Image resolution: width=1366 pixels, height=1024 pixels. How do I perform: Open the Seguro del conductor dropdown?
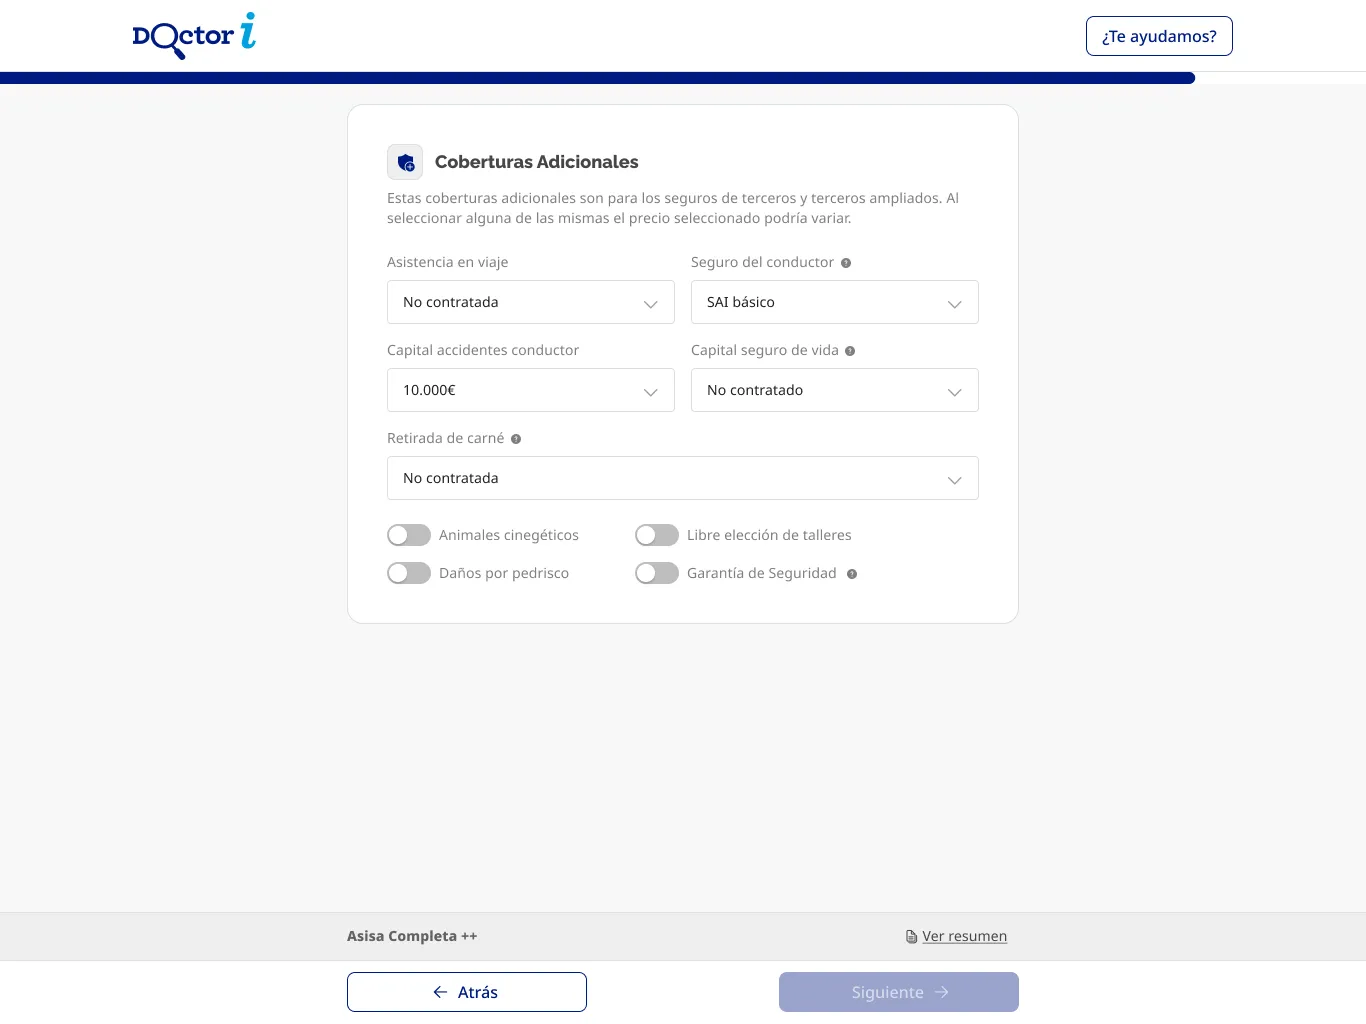(835, 302)
